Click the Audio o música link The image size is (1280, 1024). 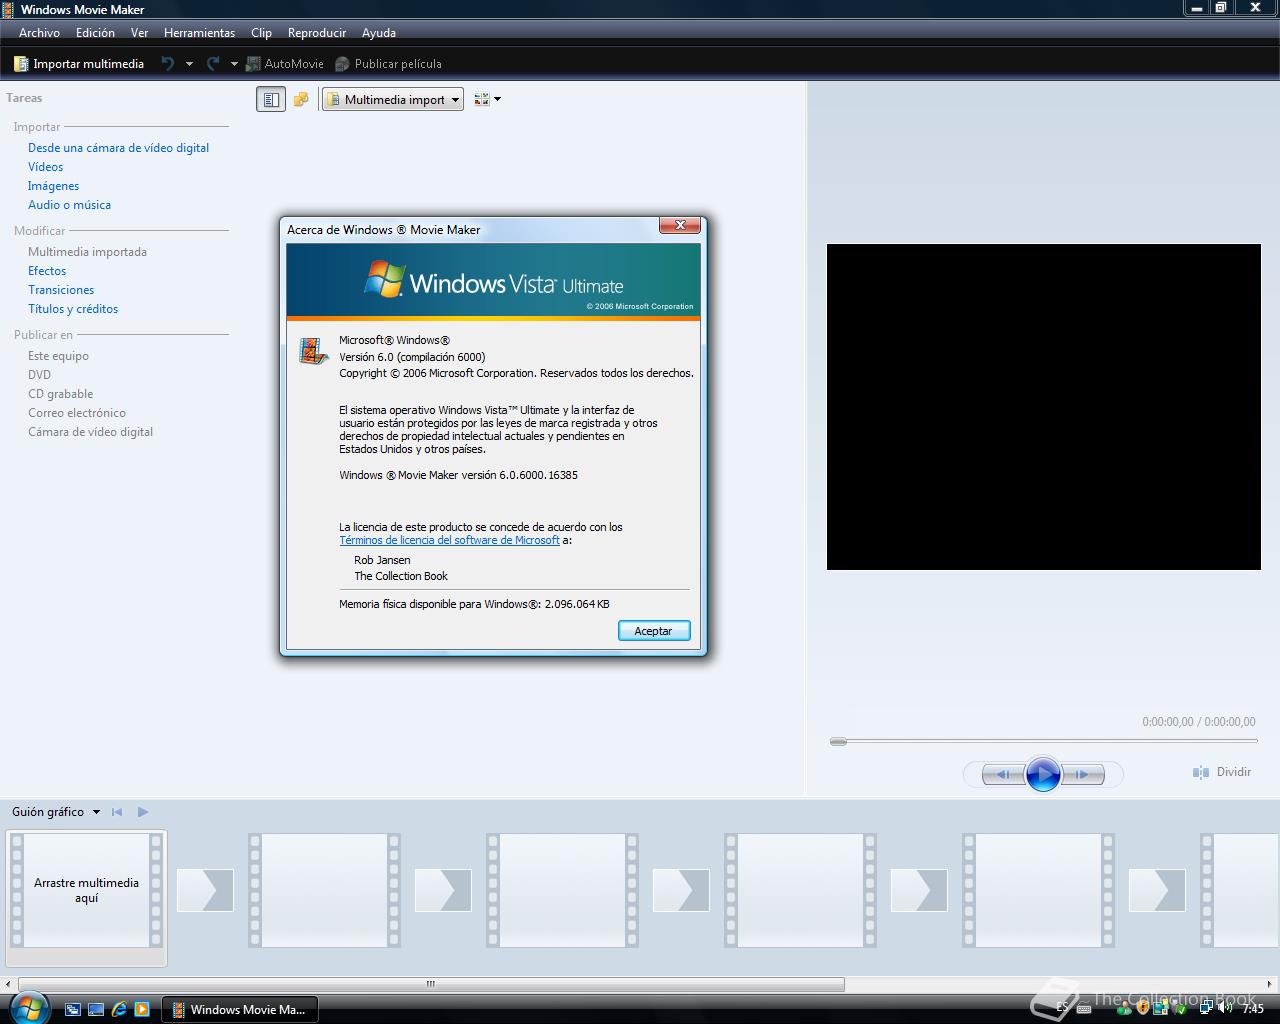69,204
